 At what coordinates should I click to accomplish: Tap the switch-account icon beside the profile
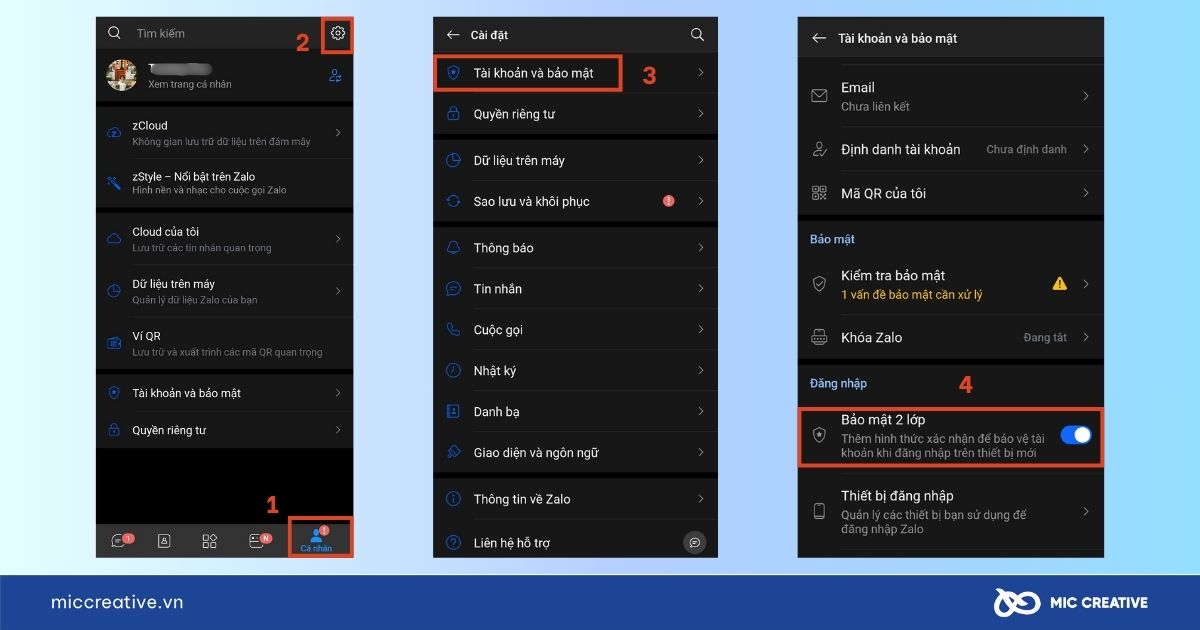click(335, 76)
